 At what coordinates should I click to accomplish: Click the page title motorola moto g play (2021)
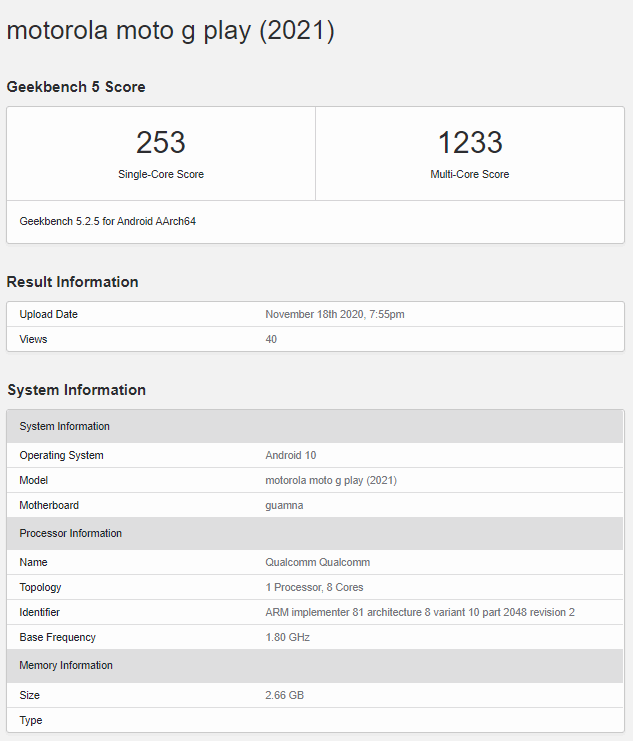coord(171,30)
